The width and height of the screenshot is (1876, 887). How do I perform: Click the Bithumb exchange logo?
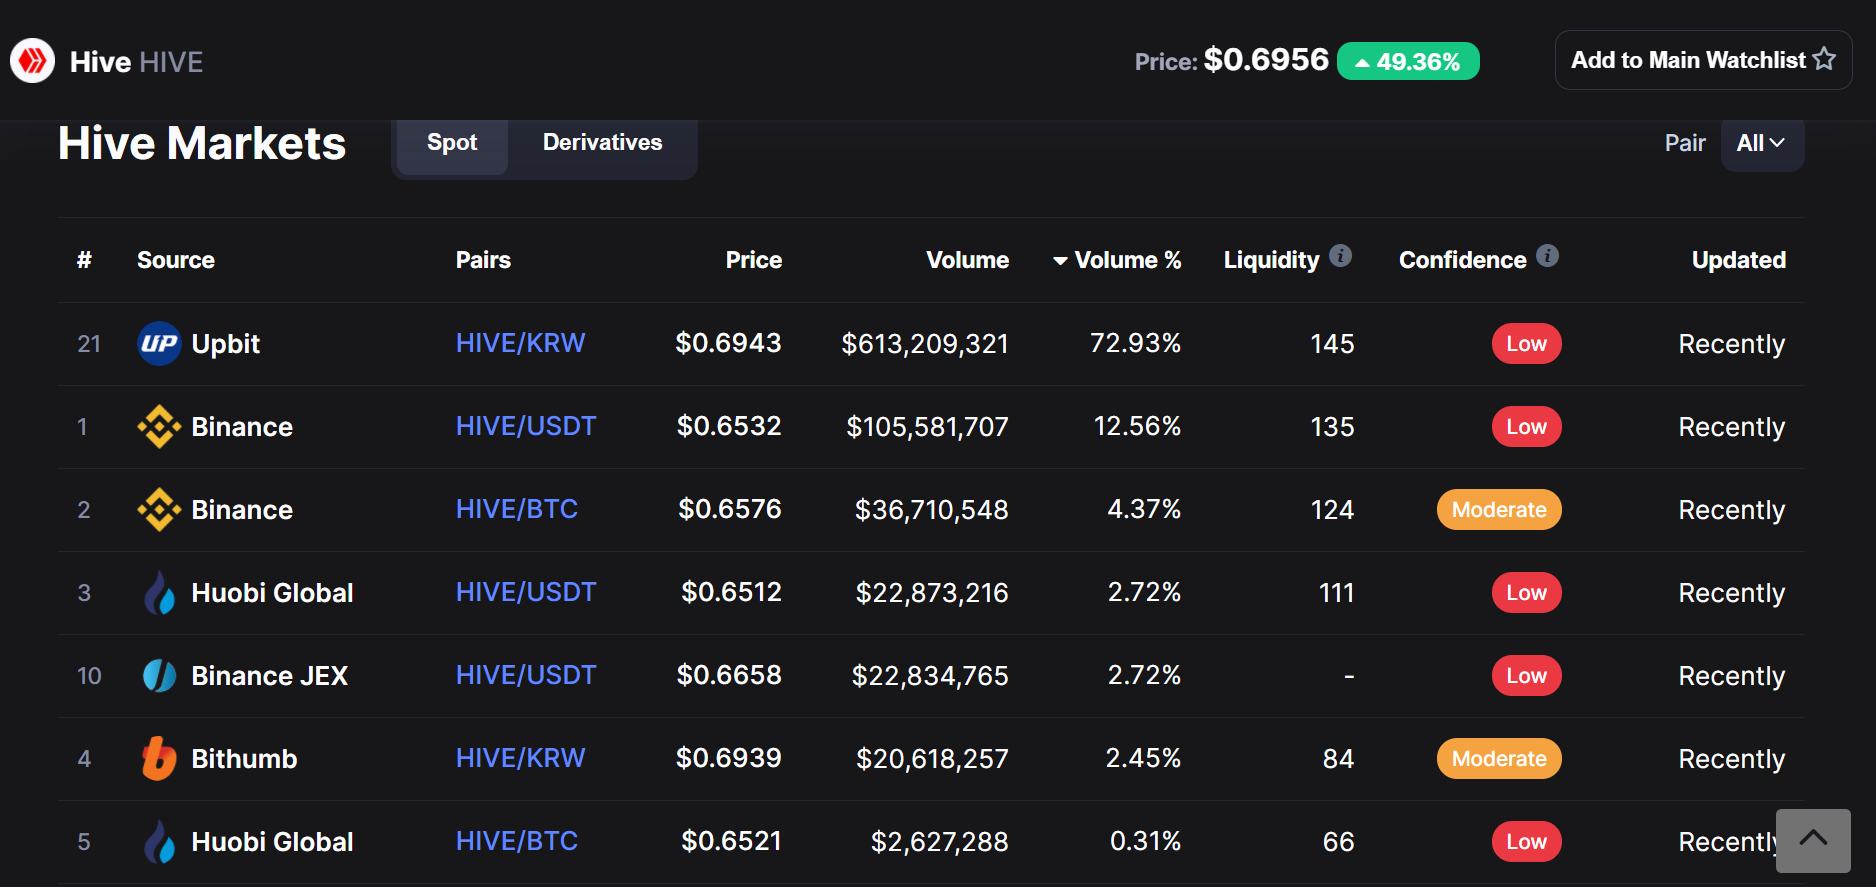pyautogui.click(x=159, y=759)
